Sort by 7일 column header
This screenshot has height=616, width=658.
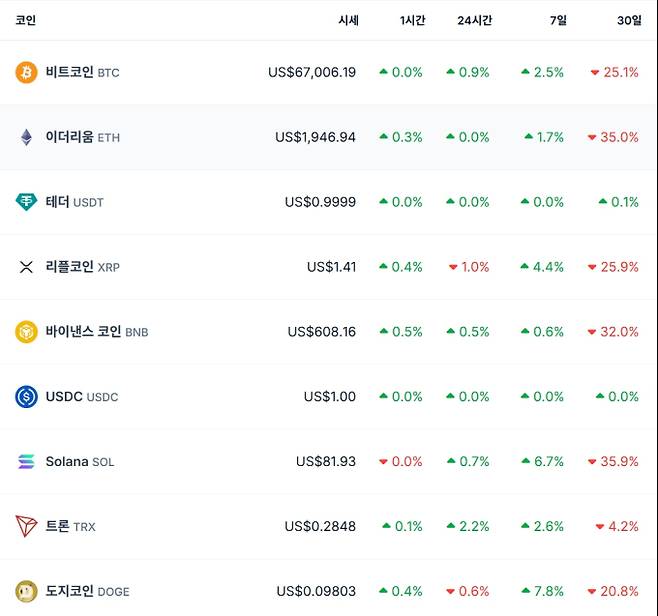click(x=558, y=20)
